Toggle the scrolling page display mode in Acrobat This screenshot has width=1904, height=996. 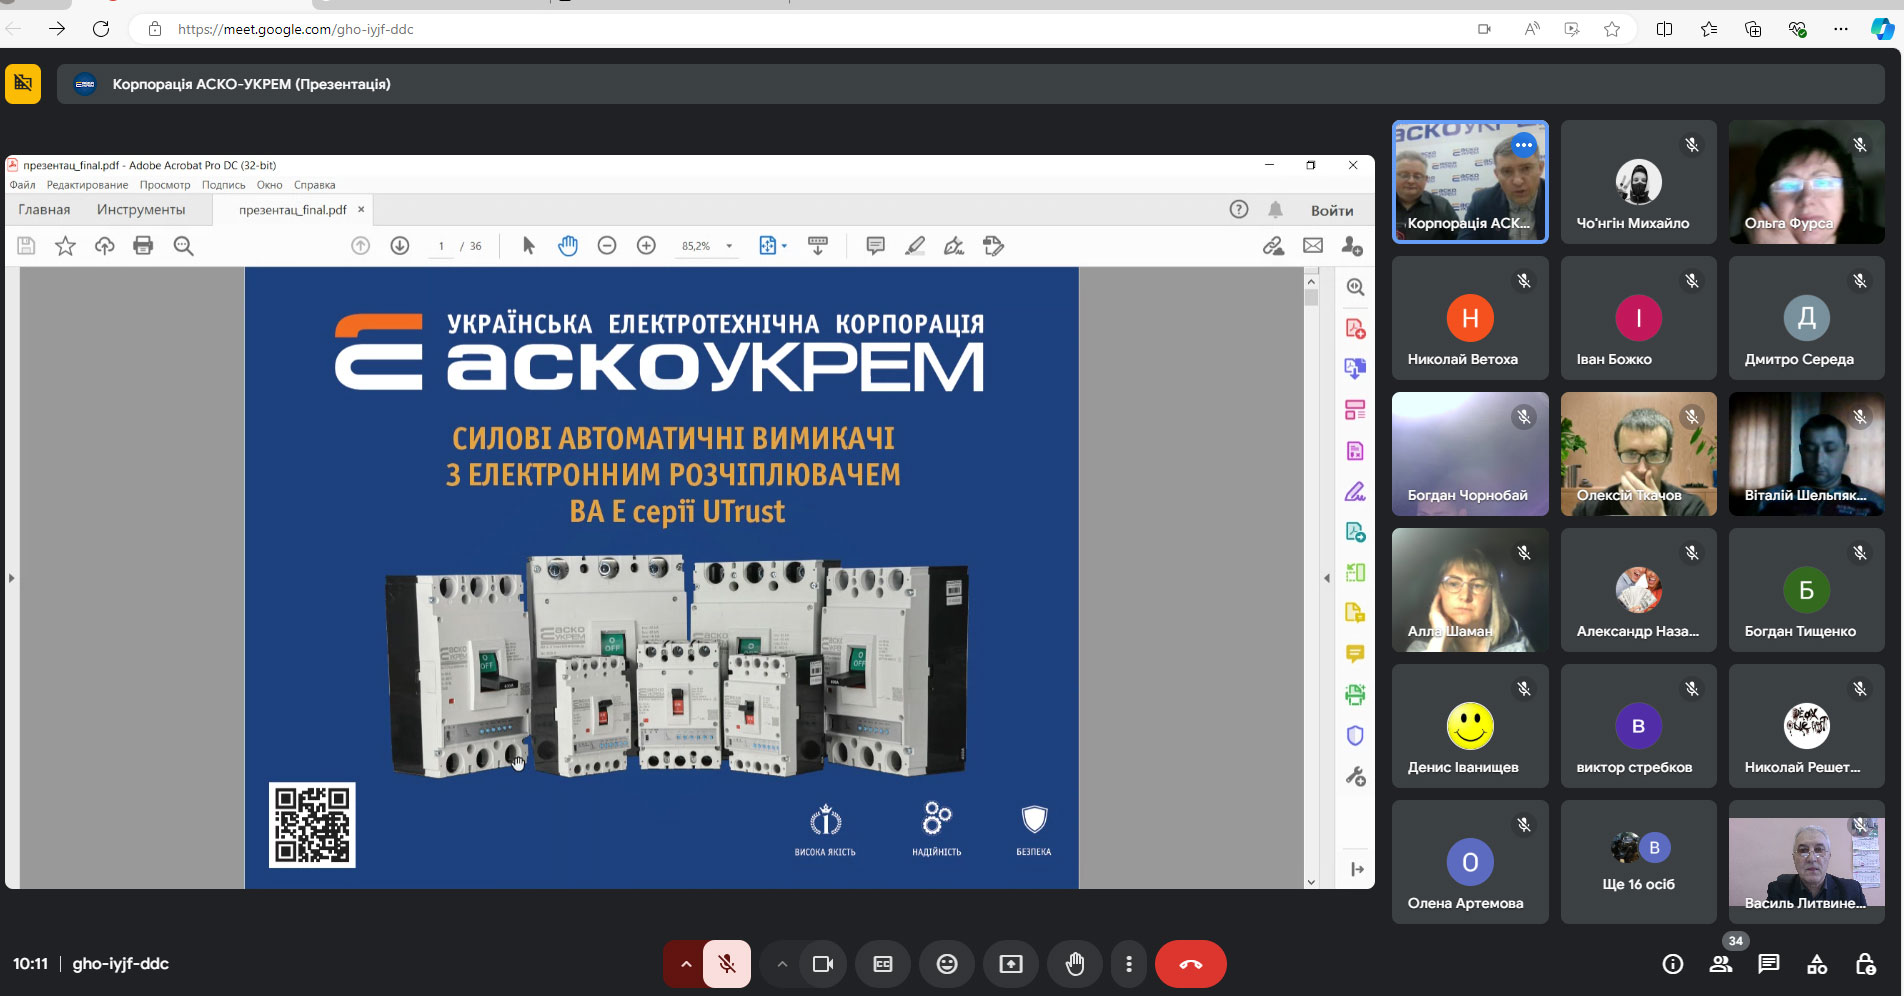click(x=818, y=246)
